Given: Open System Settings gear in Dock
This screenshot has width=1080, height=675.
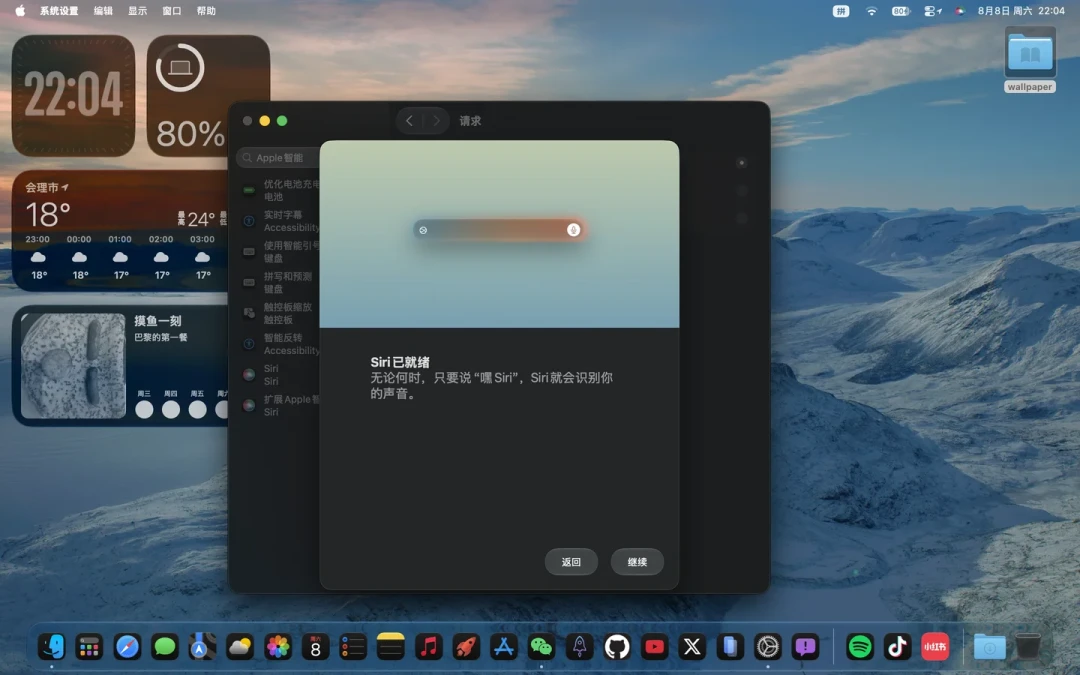Looking at the screenshot, I should [x=767, y=647].
